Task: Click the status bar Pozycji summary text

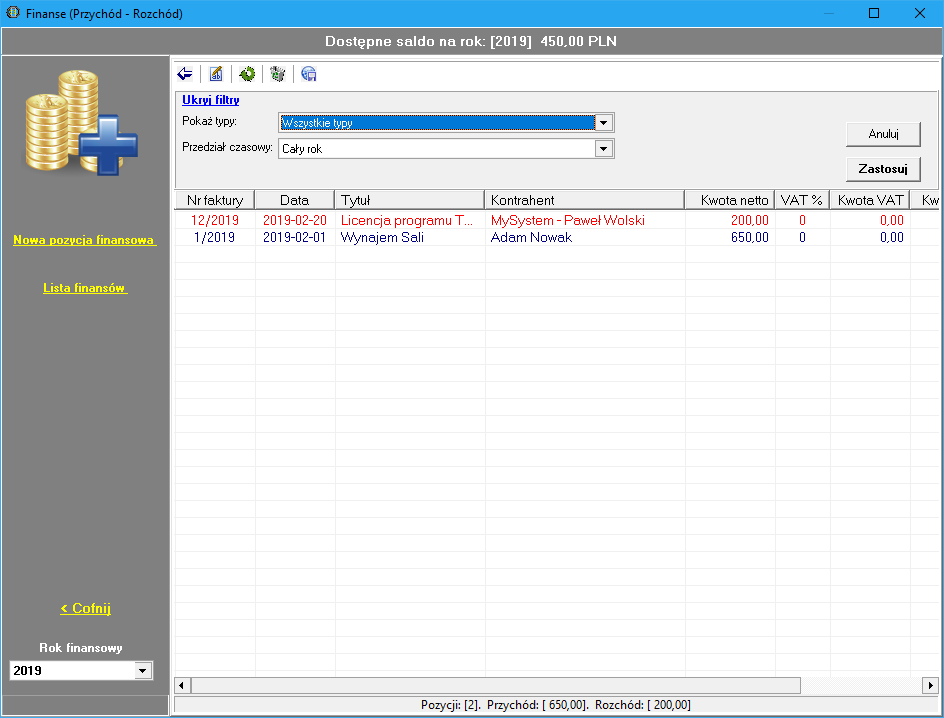Action: click(x=556, y=705)
